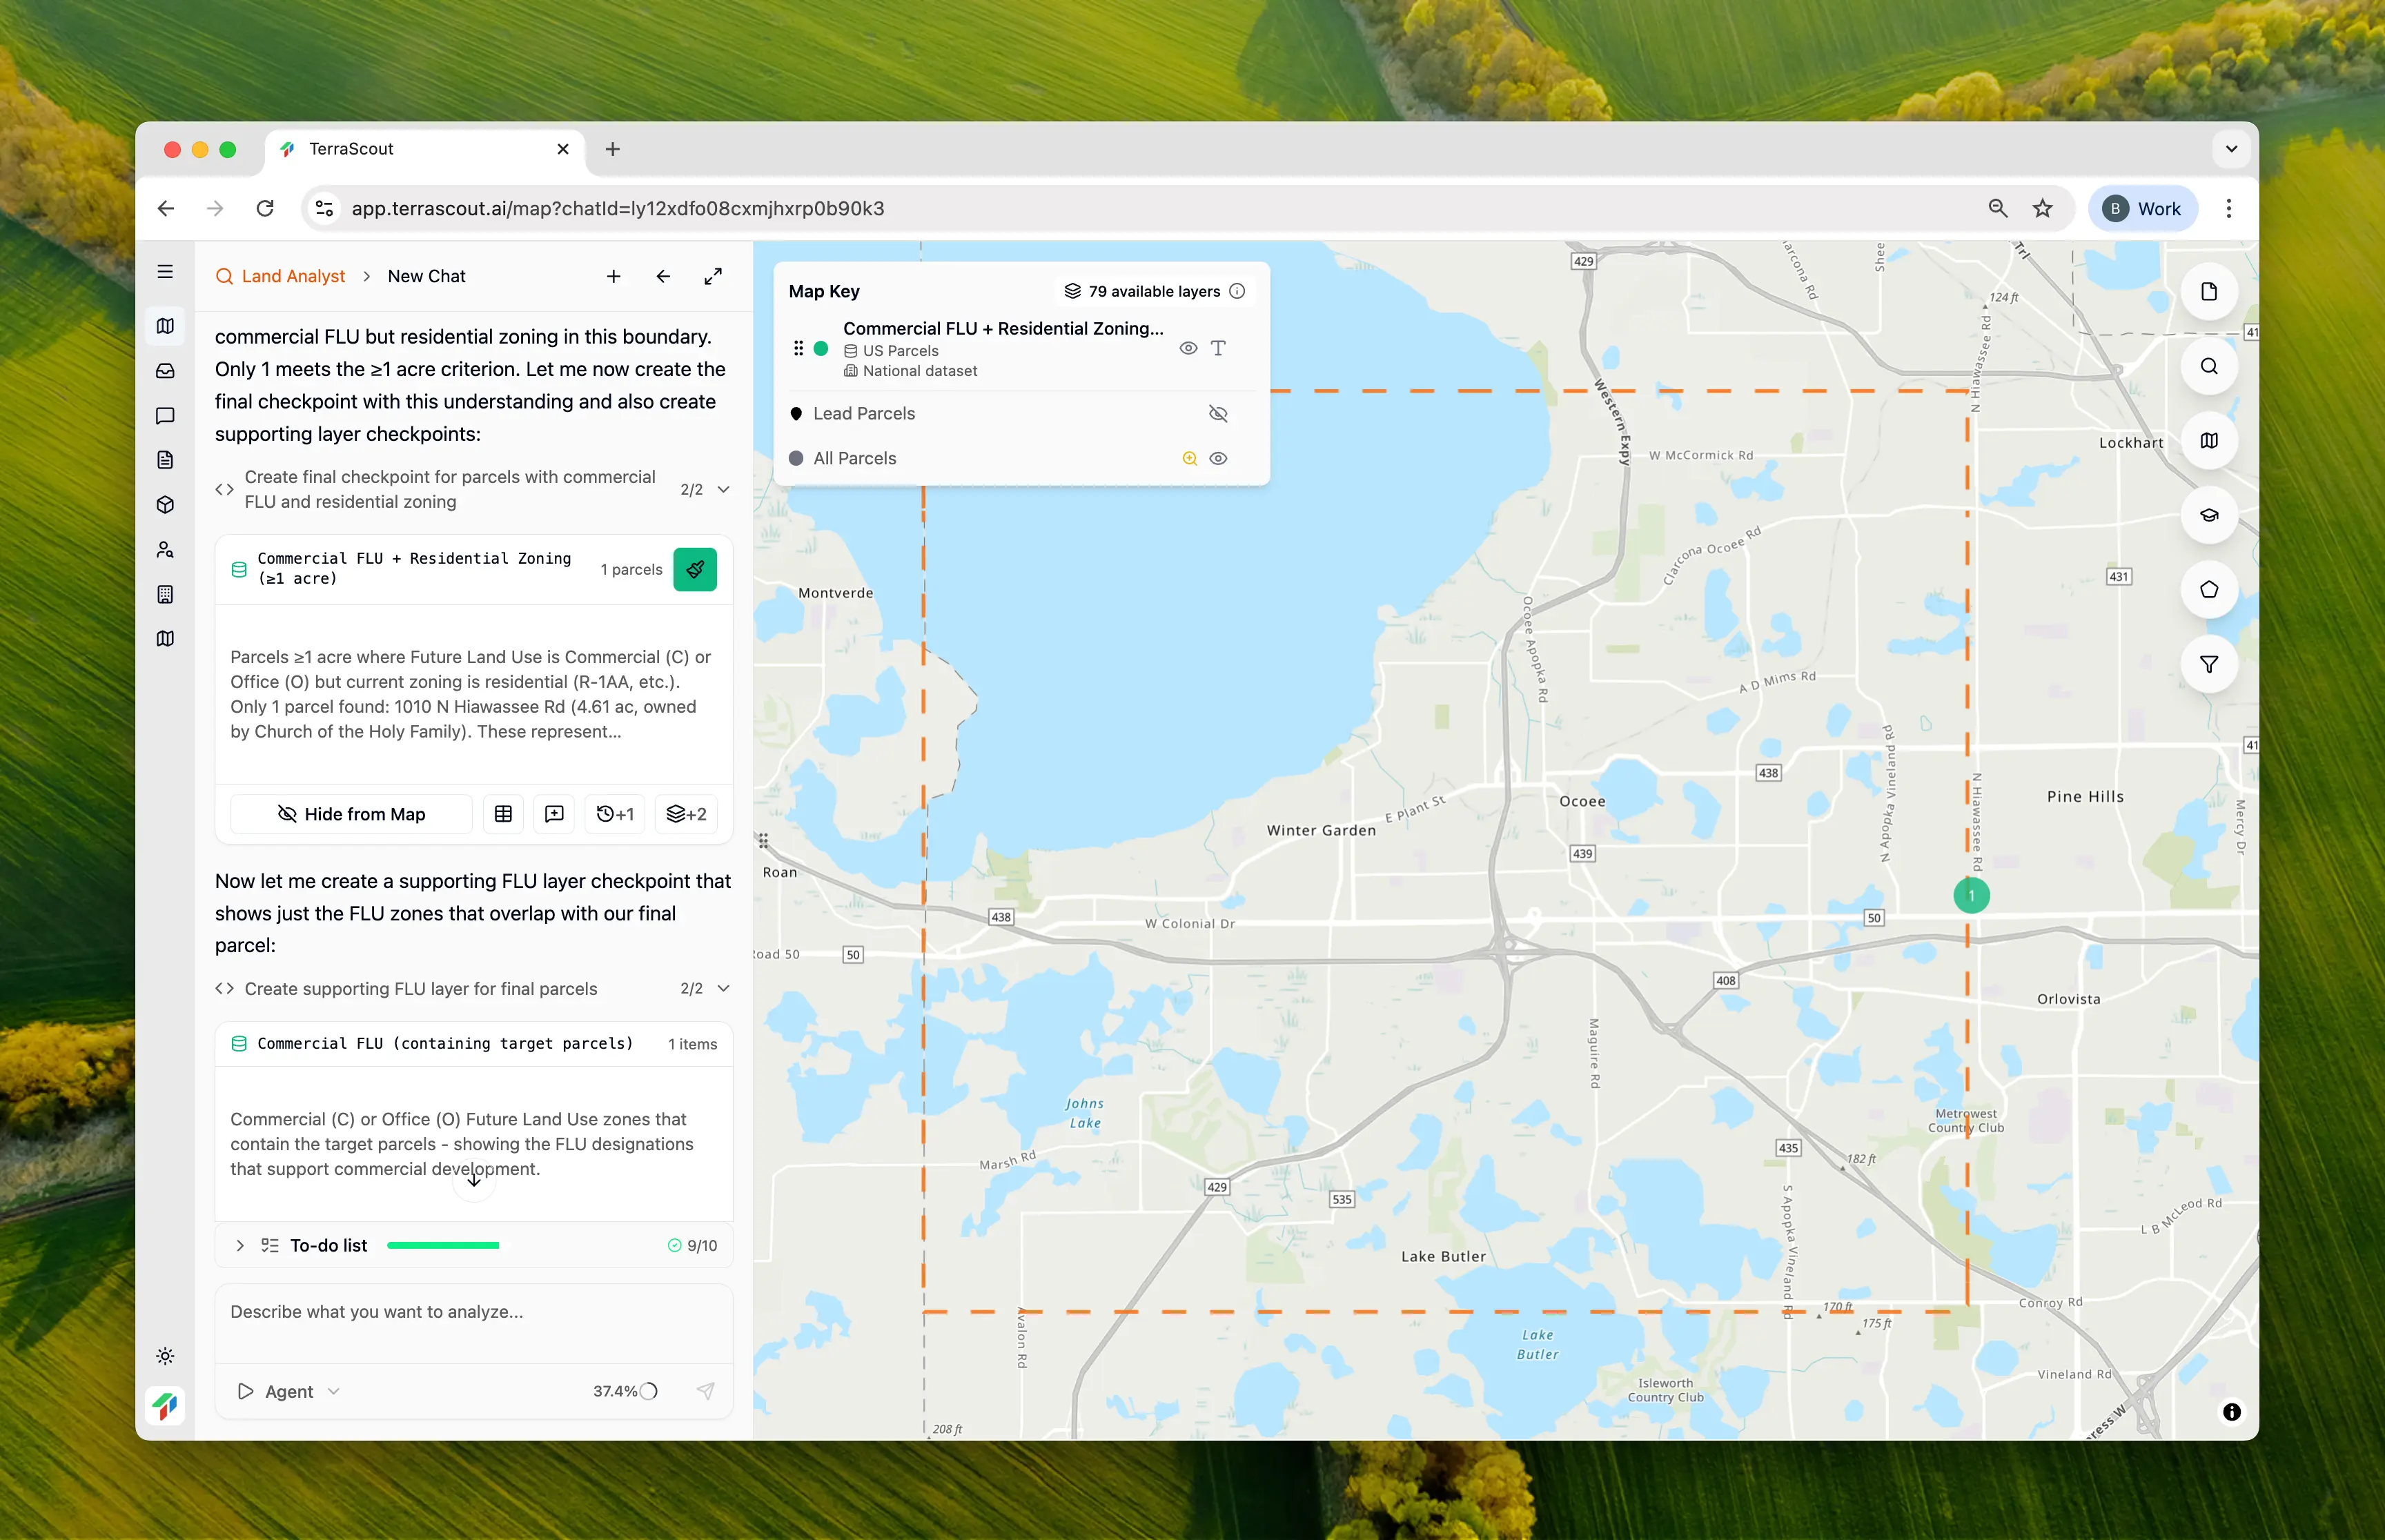Open the layers +2 button in the checkpoint card
Image resolution: width=2385 pixels, height=1540 pixels.
click(x=686, y=814)
